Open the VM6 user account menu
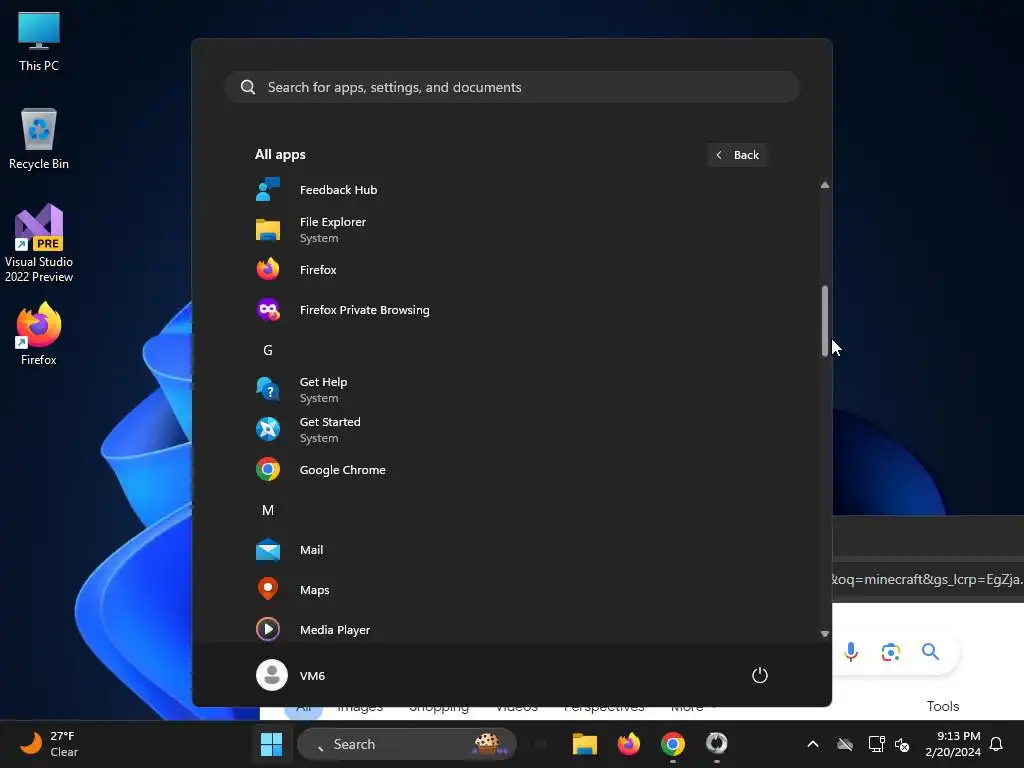Viewport: 1024px width, 768px height. (x=290, y=675)
